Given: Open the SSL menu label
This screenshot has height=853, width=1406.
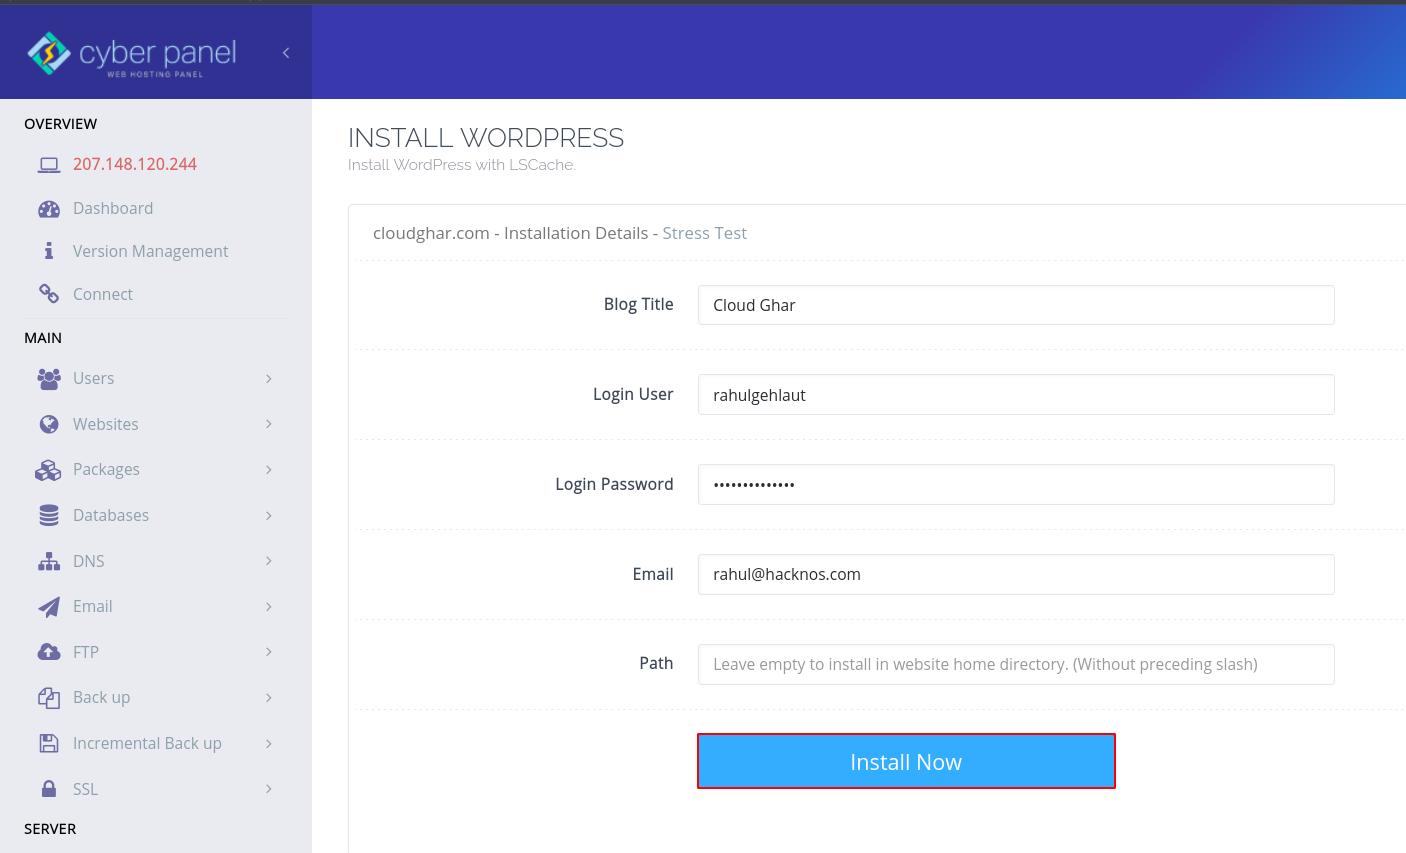Looking at the screenshot, I should [86, 789].
